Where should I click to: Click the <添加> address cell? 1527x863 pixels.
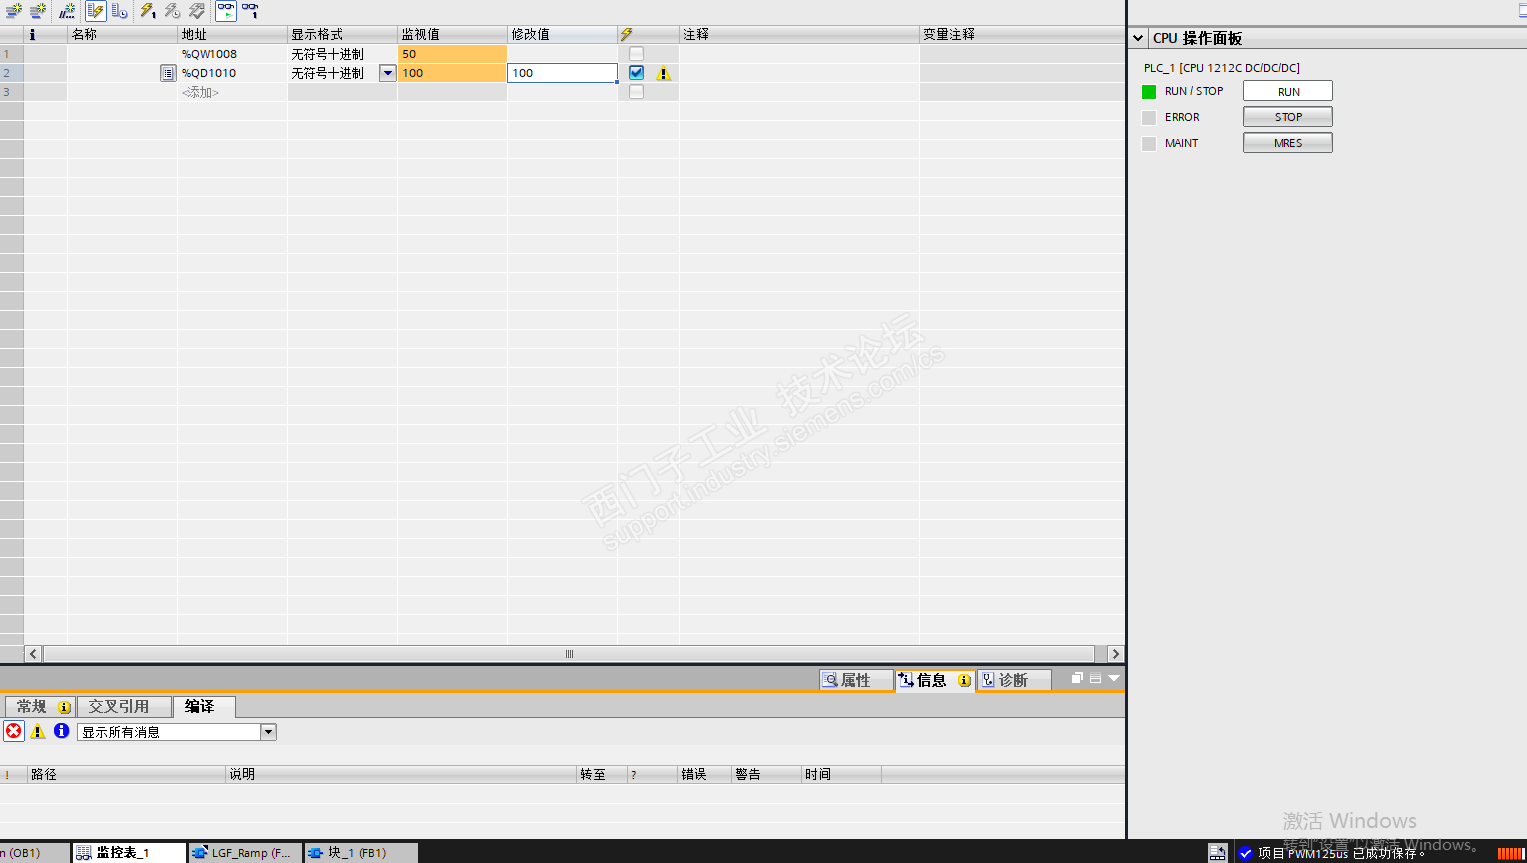tap(232, 92)
